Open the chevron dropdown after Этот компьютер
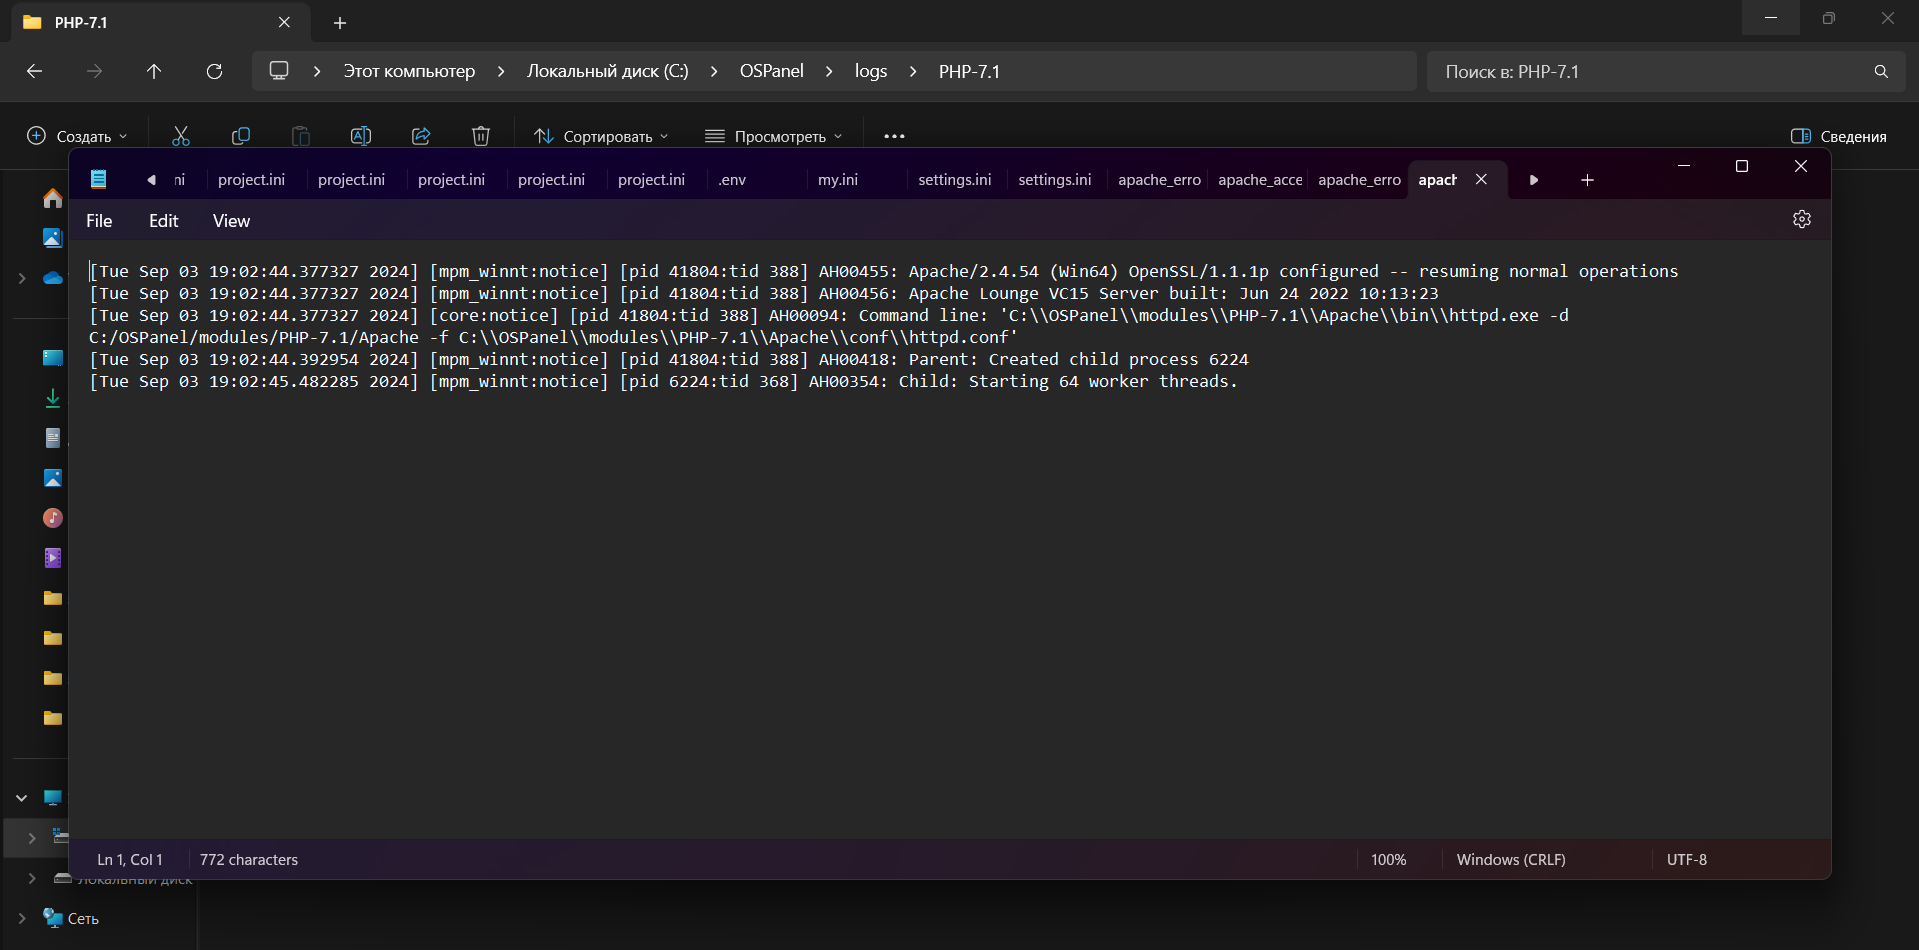 coord(501,71)
